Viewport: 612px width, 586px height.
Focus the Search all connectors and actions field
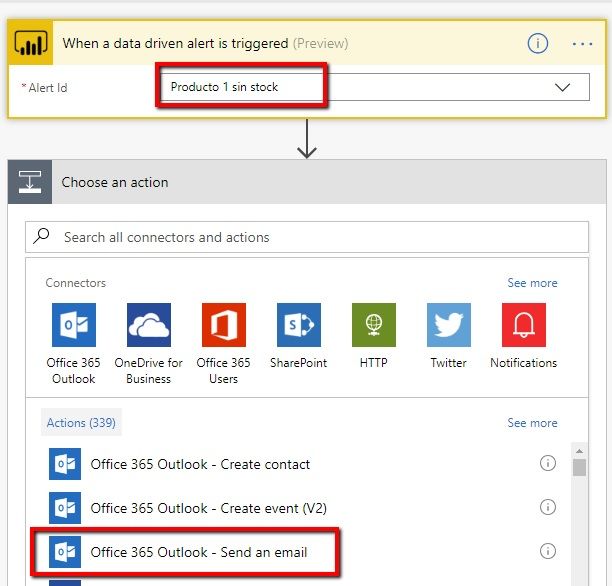coord(307,237)
